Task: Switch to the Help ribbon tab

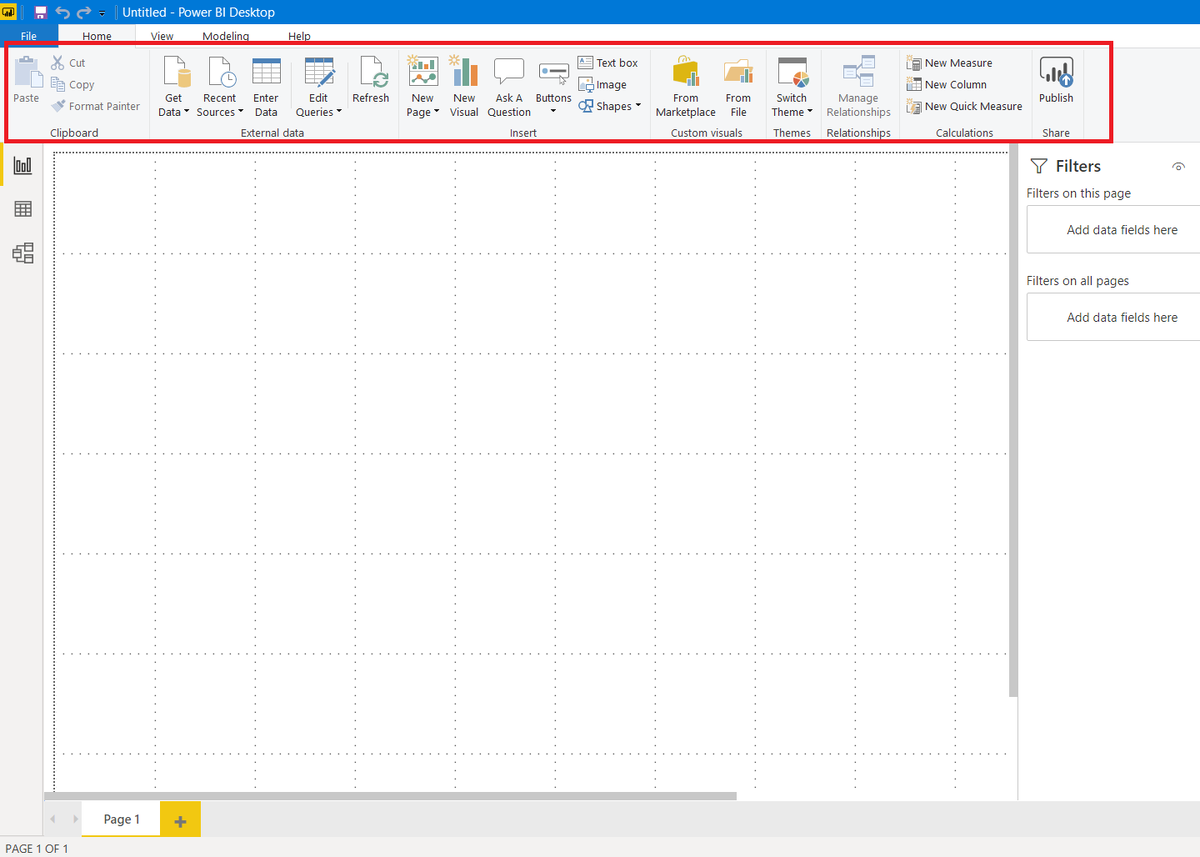Action: 299,36
